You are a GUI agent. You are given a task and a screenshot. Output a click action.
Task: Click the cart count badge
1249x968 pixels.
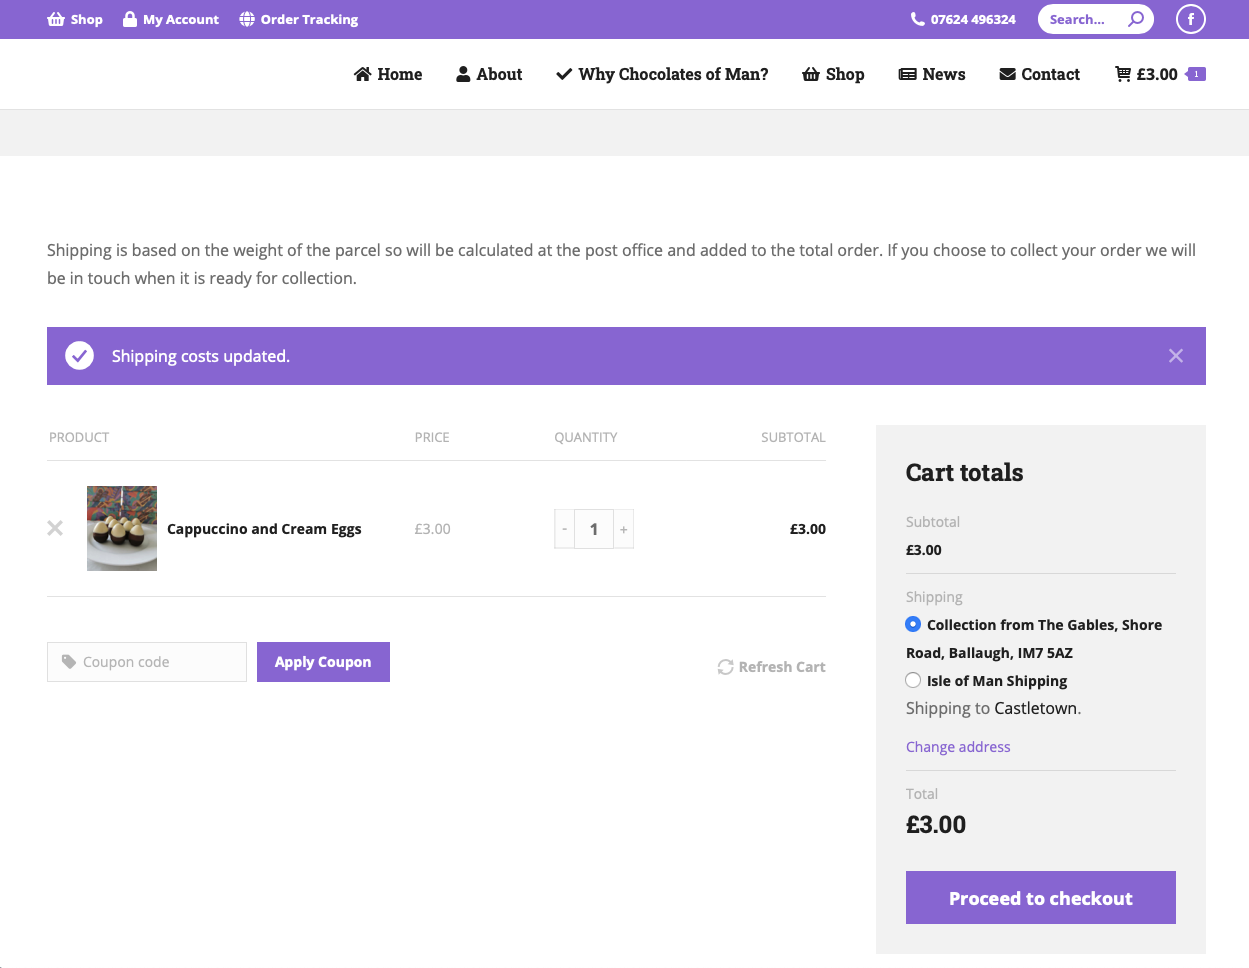1196,74
